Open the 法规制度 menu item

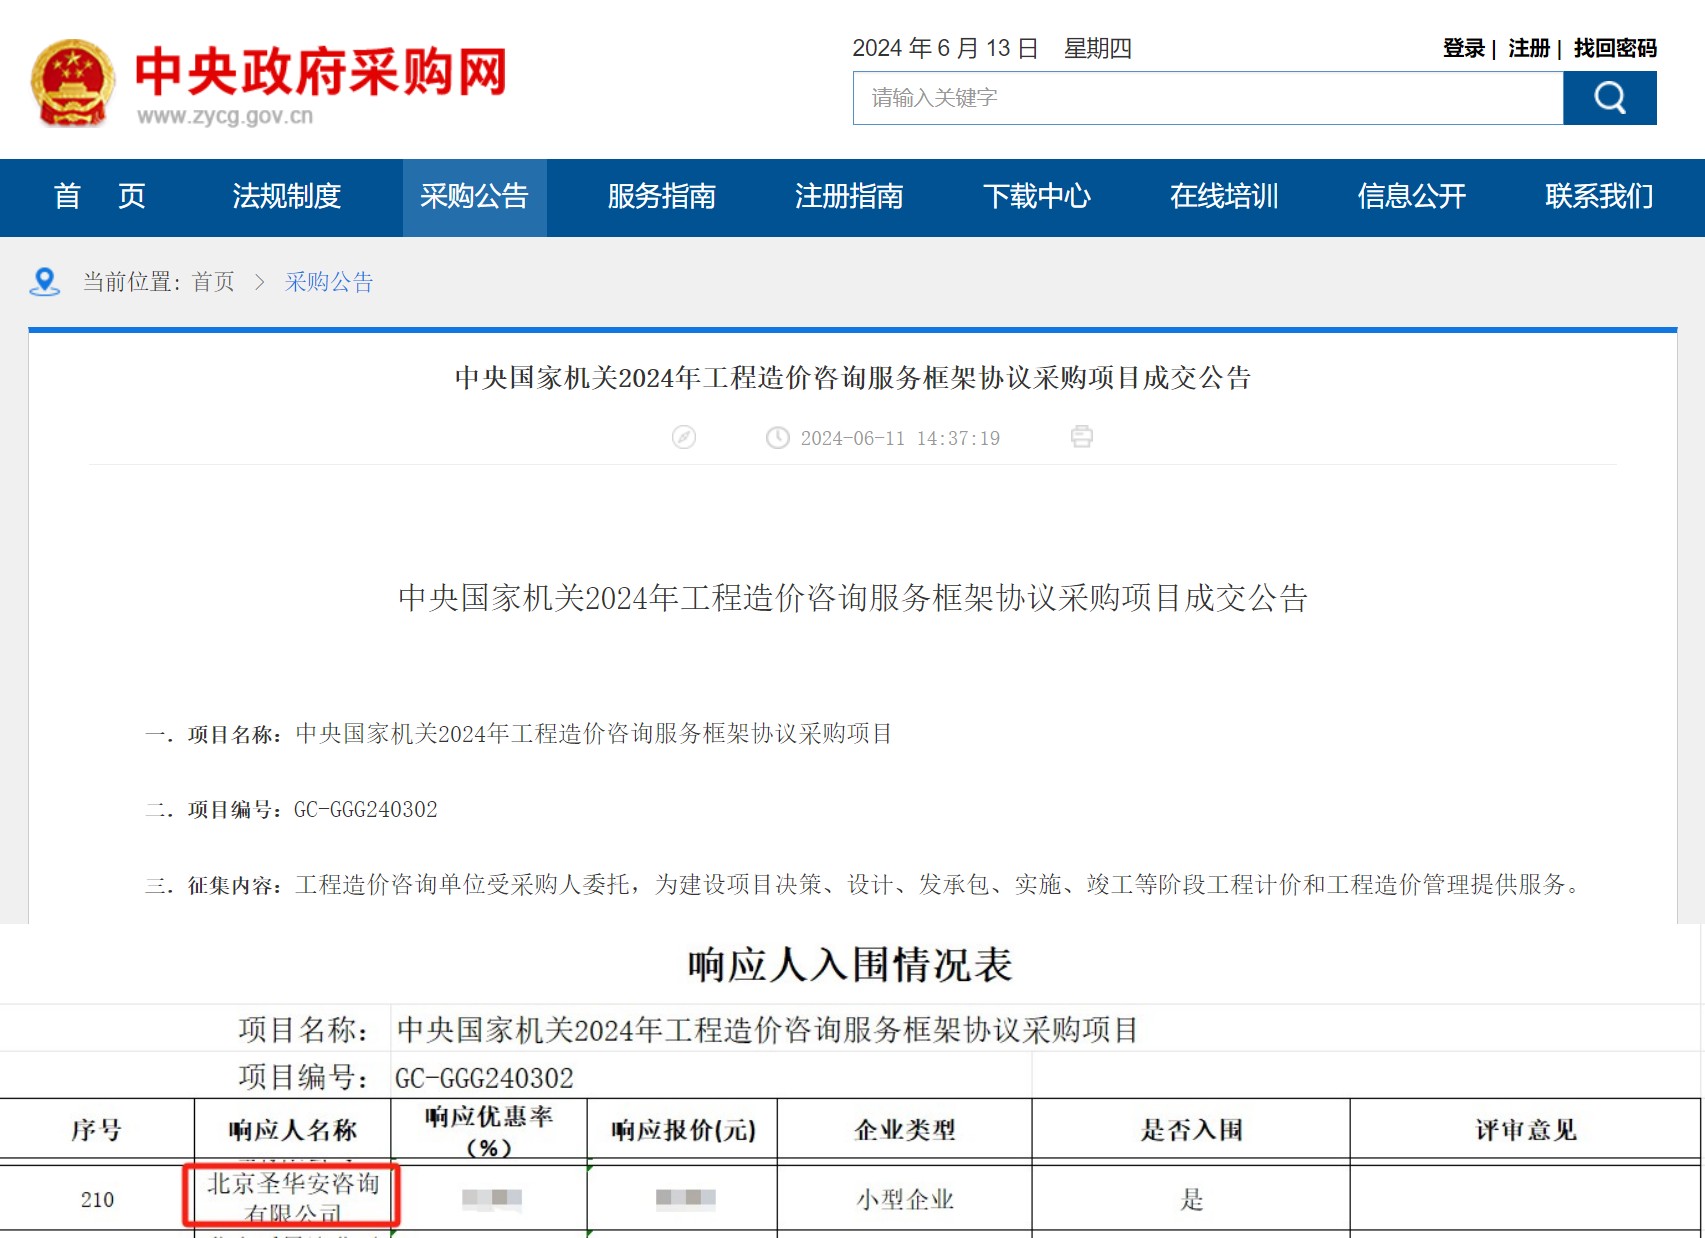click(x=287, y=197)
